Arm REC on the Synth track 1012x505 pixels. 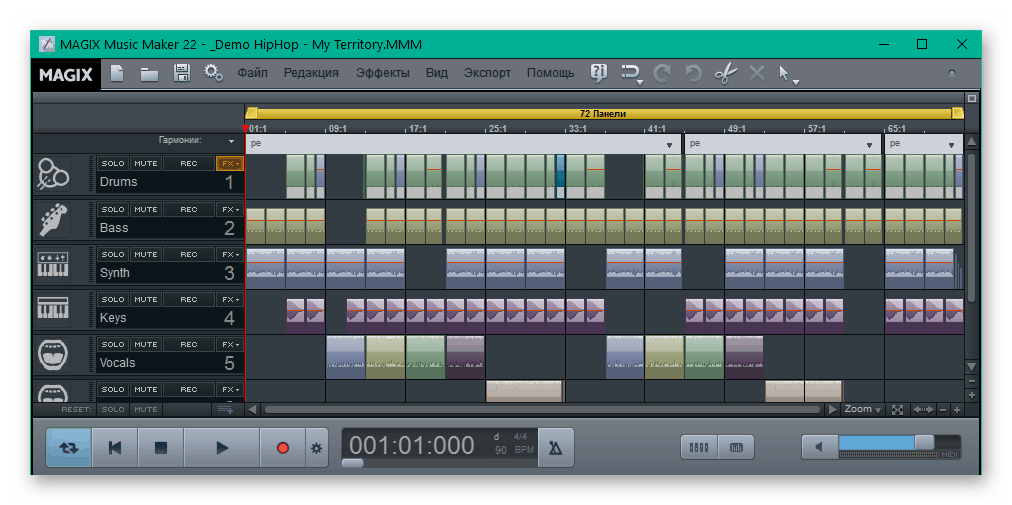coord(188,255)
